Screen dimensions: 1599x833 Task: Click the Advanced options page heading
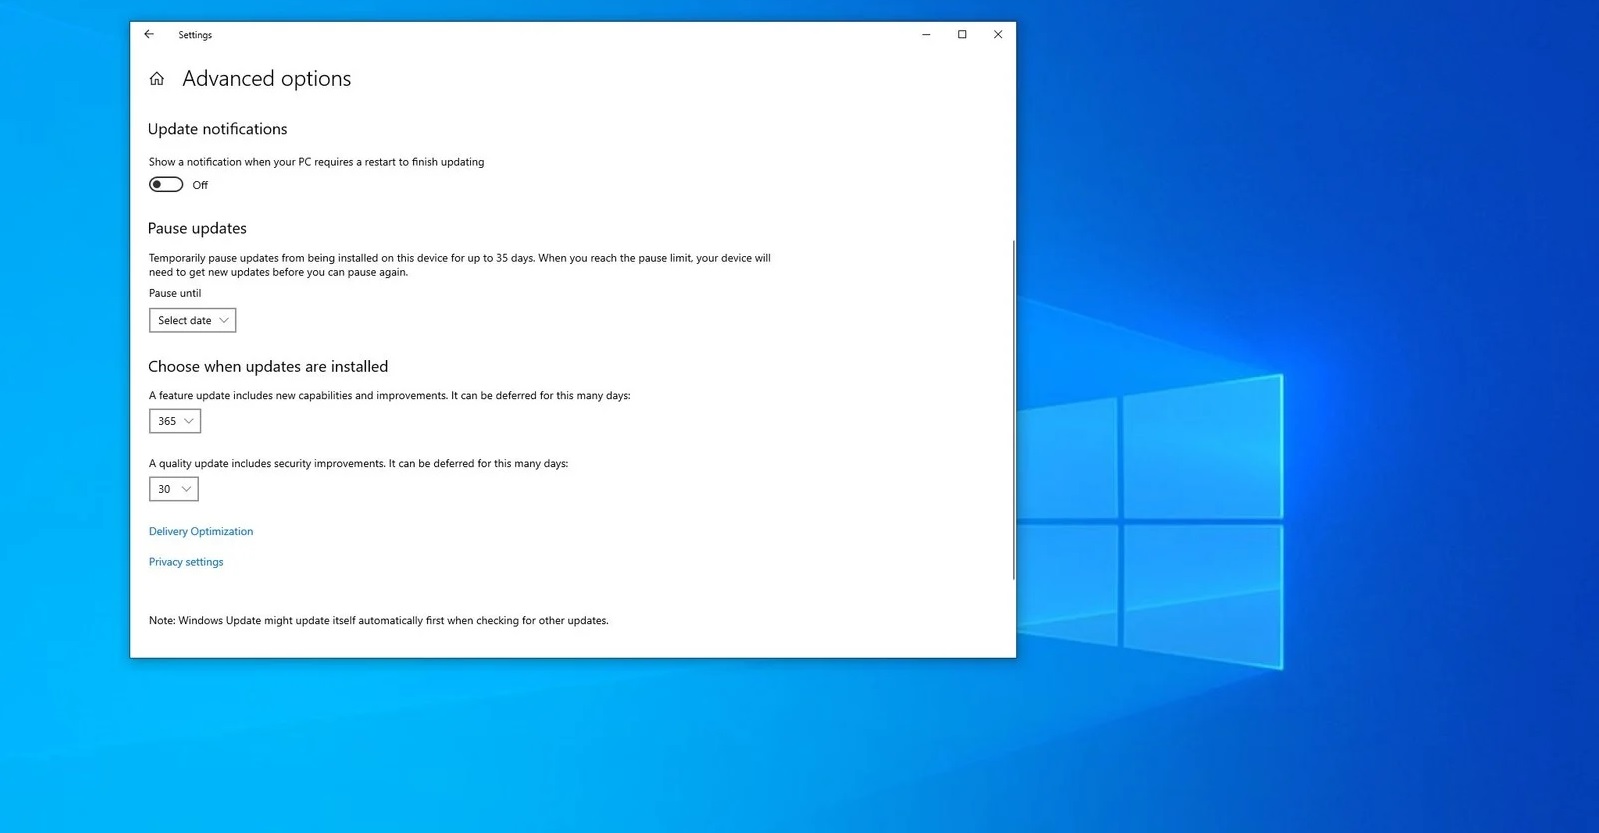click(x=266, y=79)
